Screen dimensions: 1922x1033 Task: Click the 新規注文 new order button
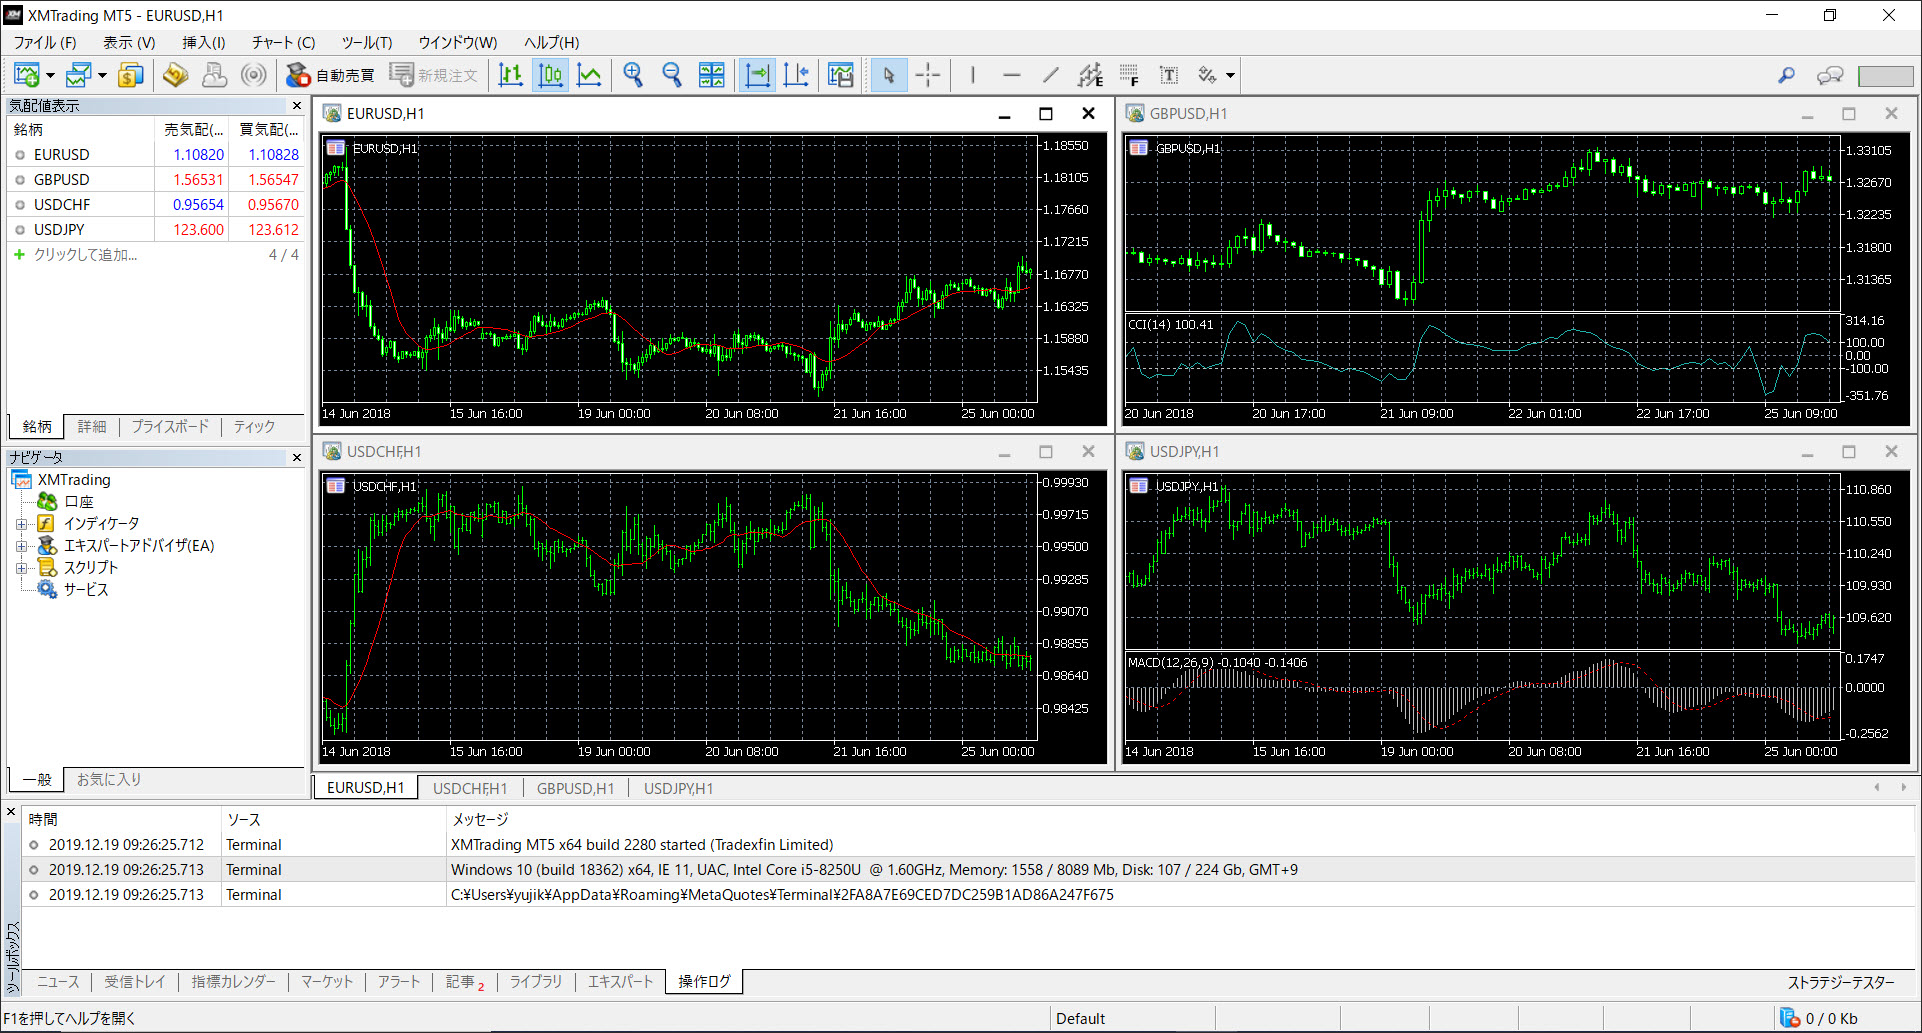(434, 75)
